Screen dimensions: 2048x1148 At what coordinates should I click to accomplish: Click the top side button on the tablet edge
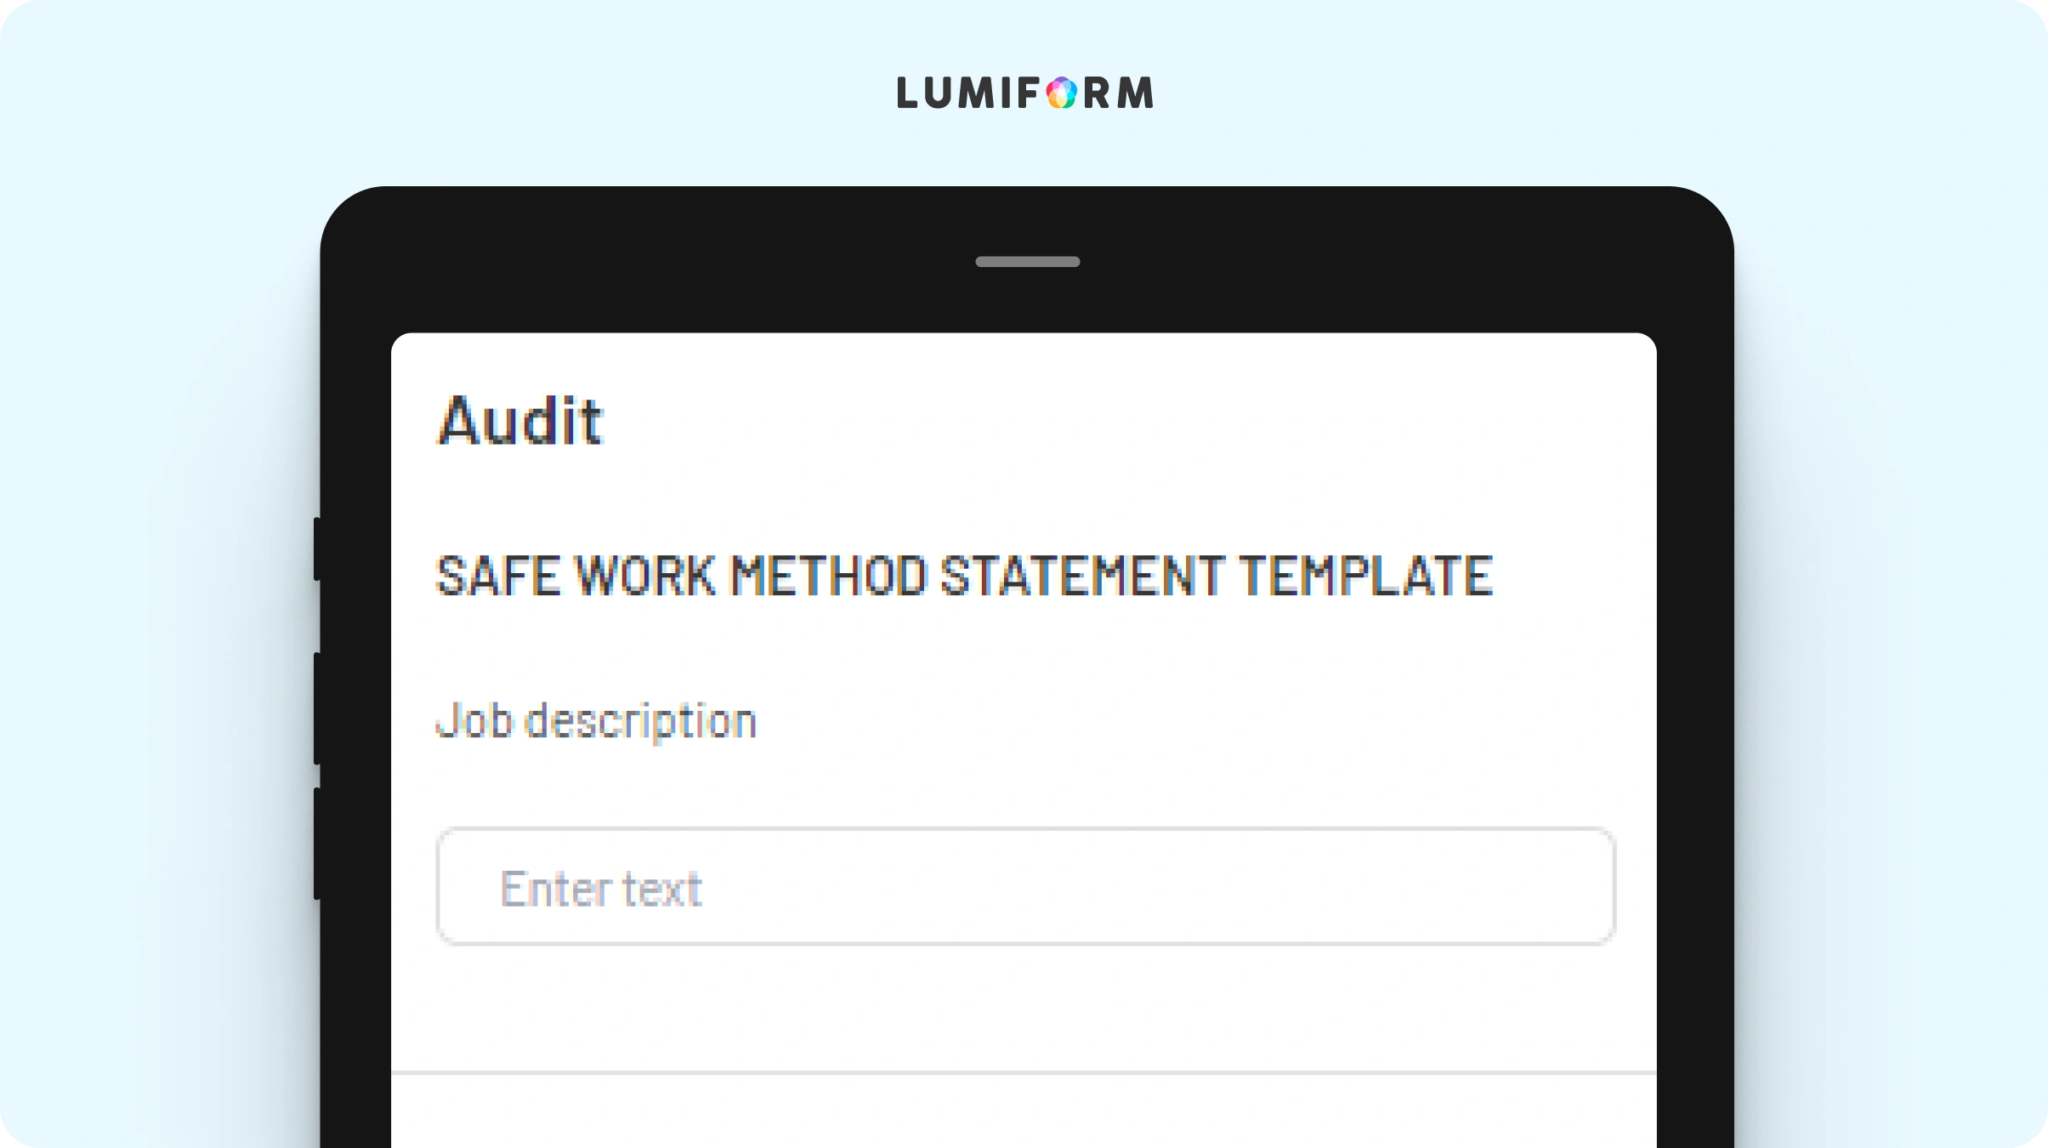tap(317, 548)
